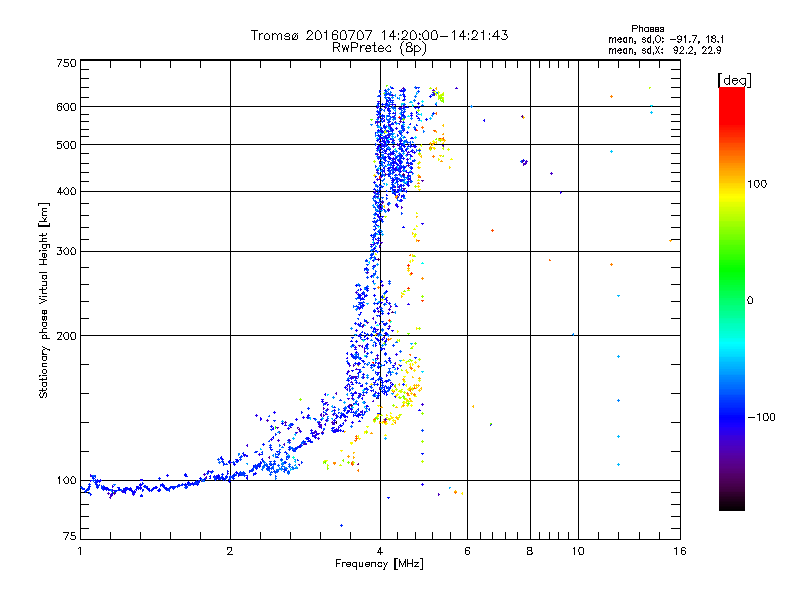Click the '100' colorbar tick label

[757, 184]
